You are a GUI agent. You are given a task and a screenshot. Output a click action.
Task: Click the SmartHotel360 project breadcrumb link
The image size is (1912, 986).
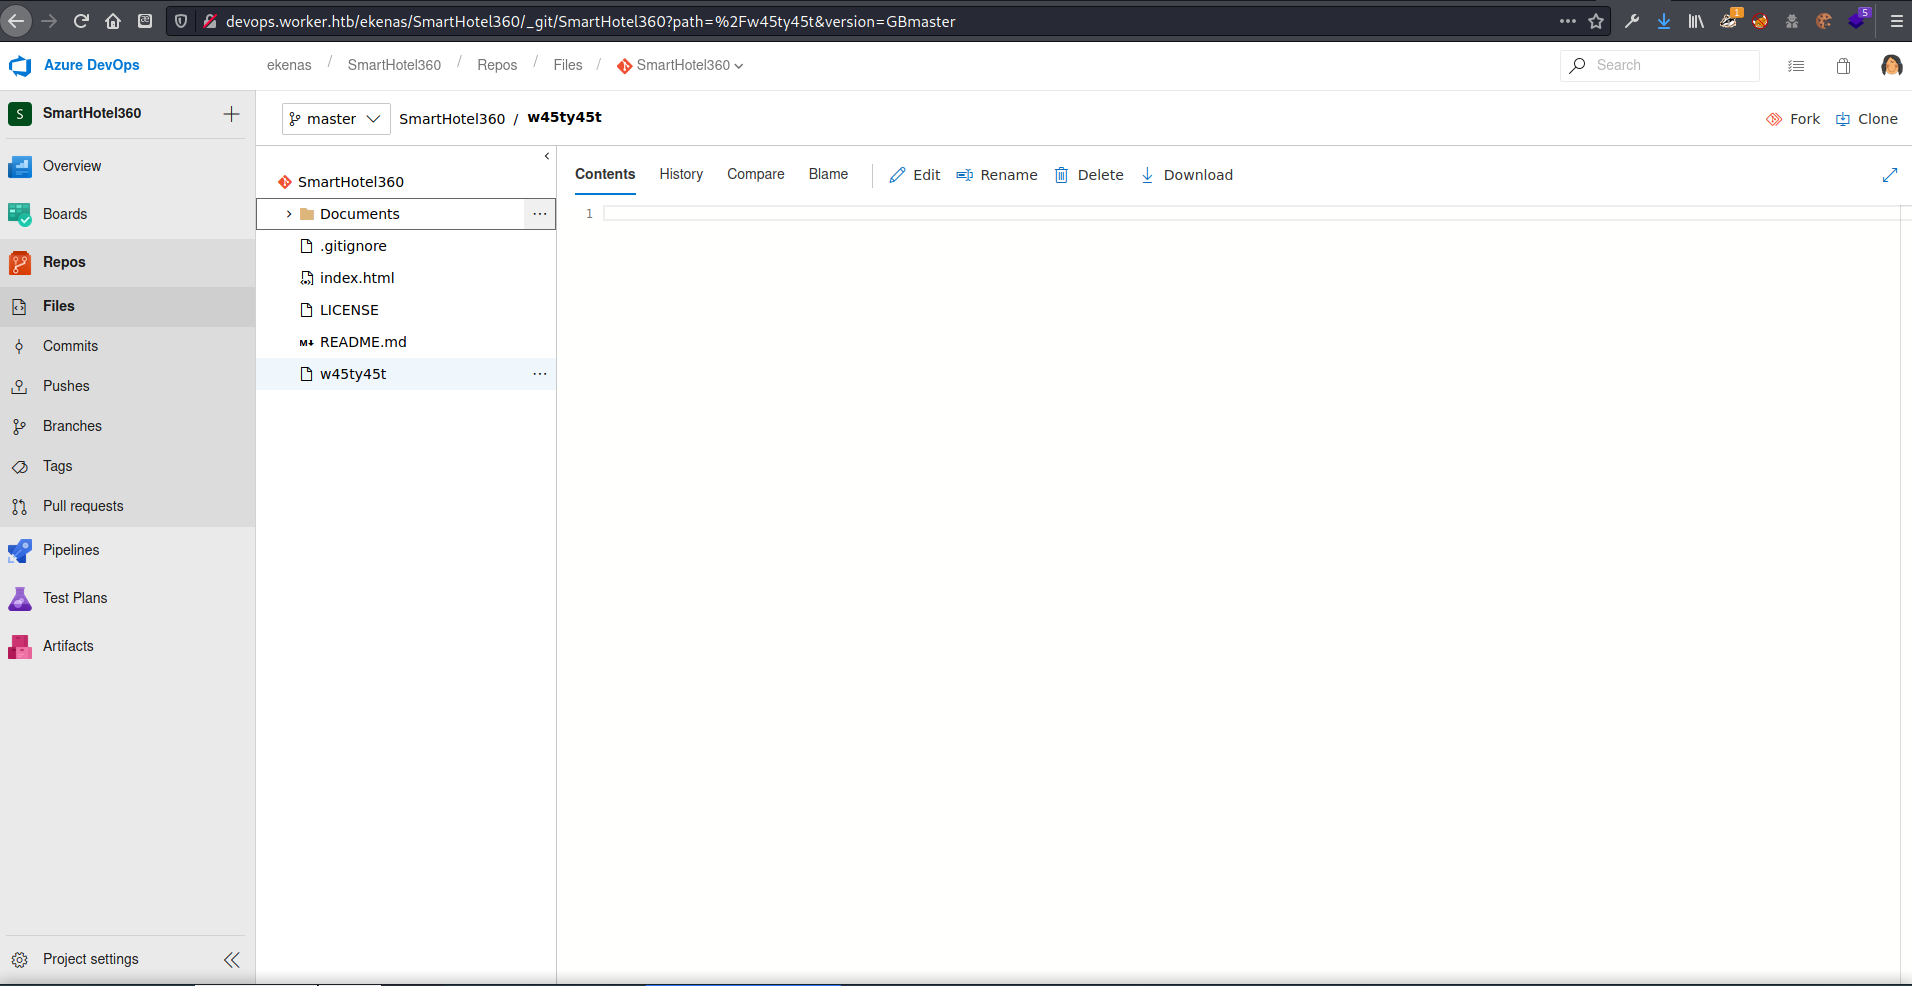(394, 66)
